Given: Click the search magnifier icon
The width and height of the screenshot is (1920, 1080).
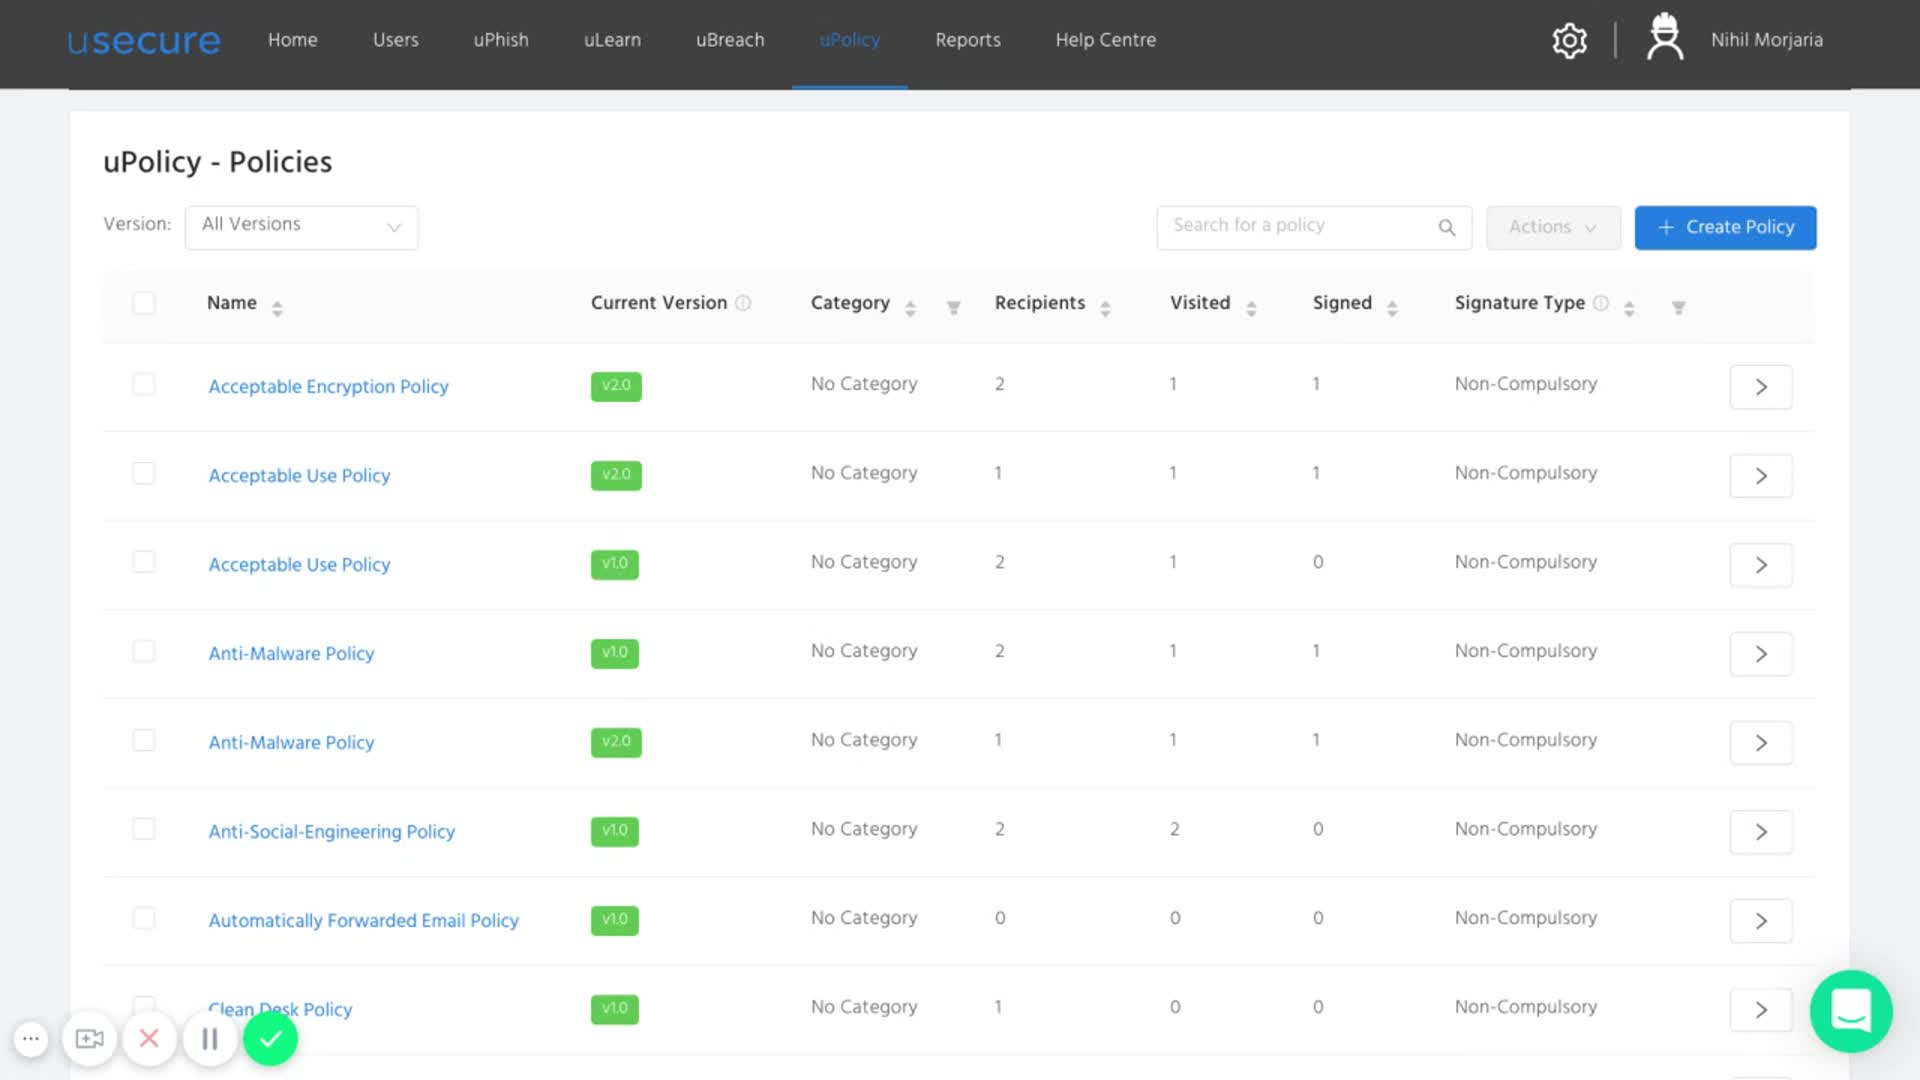Looking at the screenshot, I should [1447, 228].
